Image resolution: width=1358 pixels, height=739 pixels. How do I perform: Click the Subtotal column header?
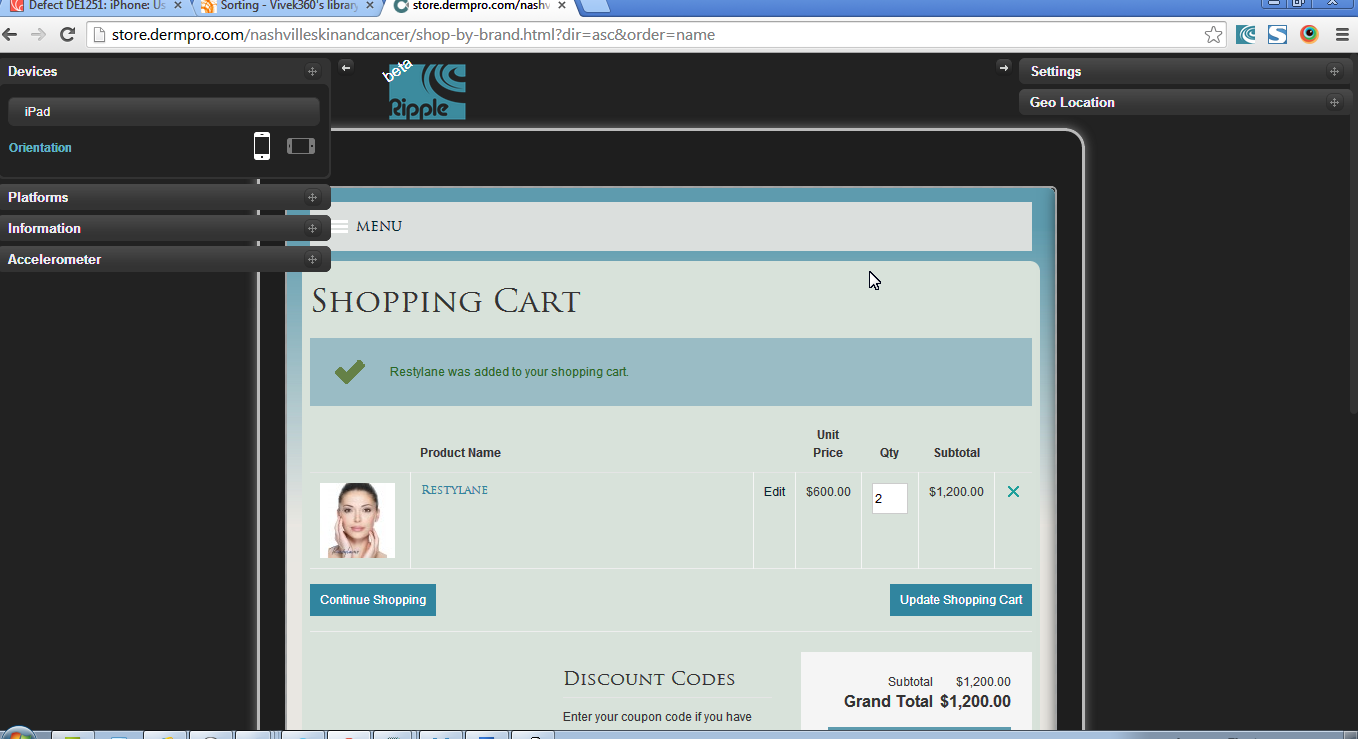(957, 453)
